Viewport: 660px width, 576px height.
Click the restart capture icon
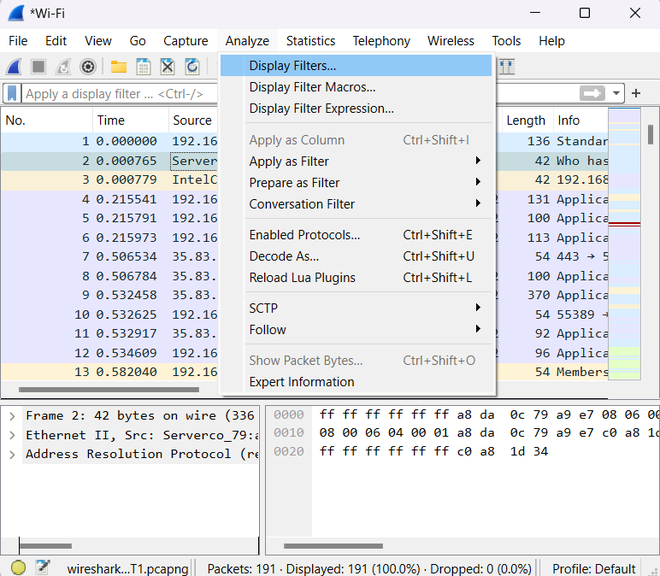(x=63, y=67)
